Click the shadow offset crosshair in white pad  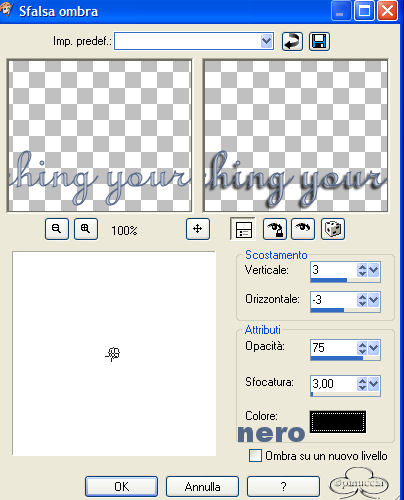113,354
